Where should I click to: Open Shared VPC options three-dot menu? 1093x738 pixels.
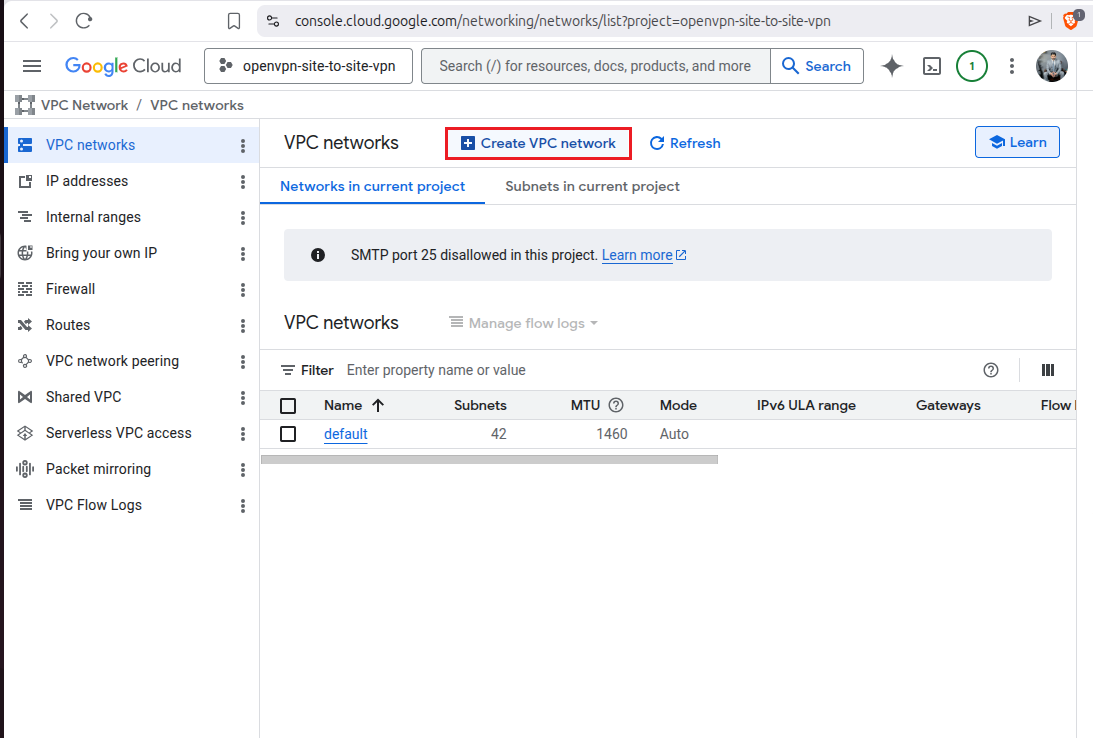pos(243,398)
